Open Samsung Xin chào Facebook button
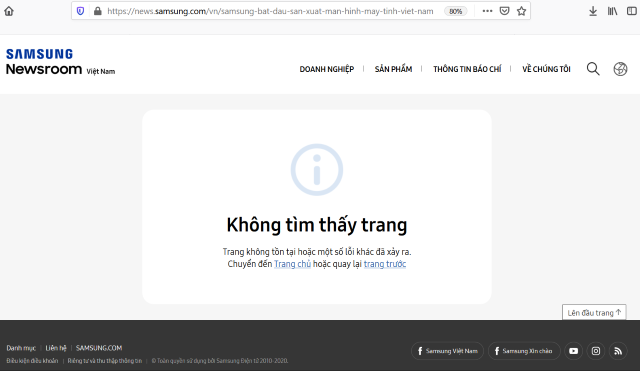 tap(524, 351)
